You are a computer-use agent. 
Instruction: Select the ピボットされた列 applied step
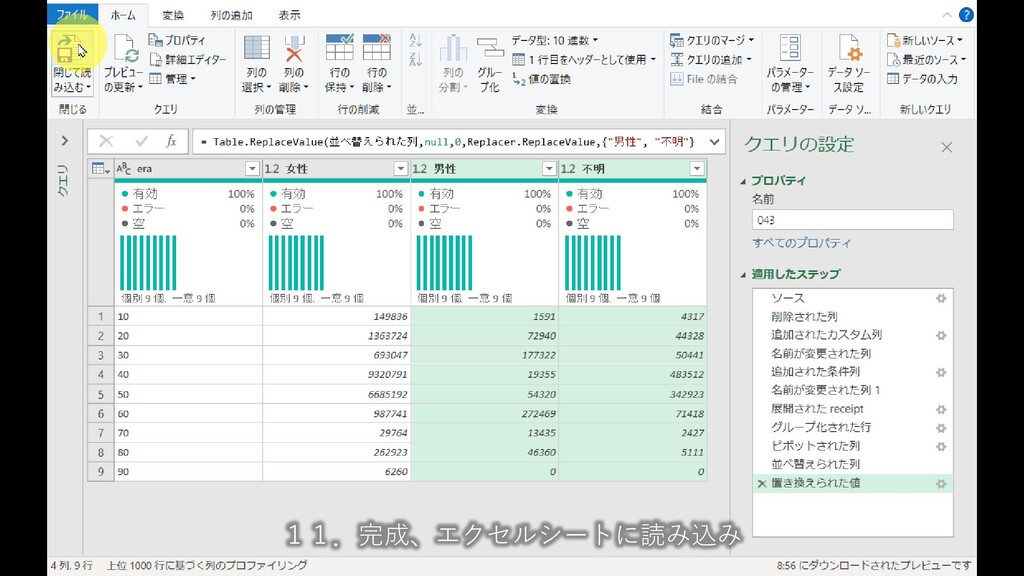point(815,446)
